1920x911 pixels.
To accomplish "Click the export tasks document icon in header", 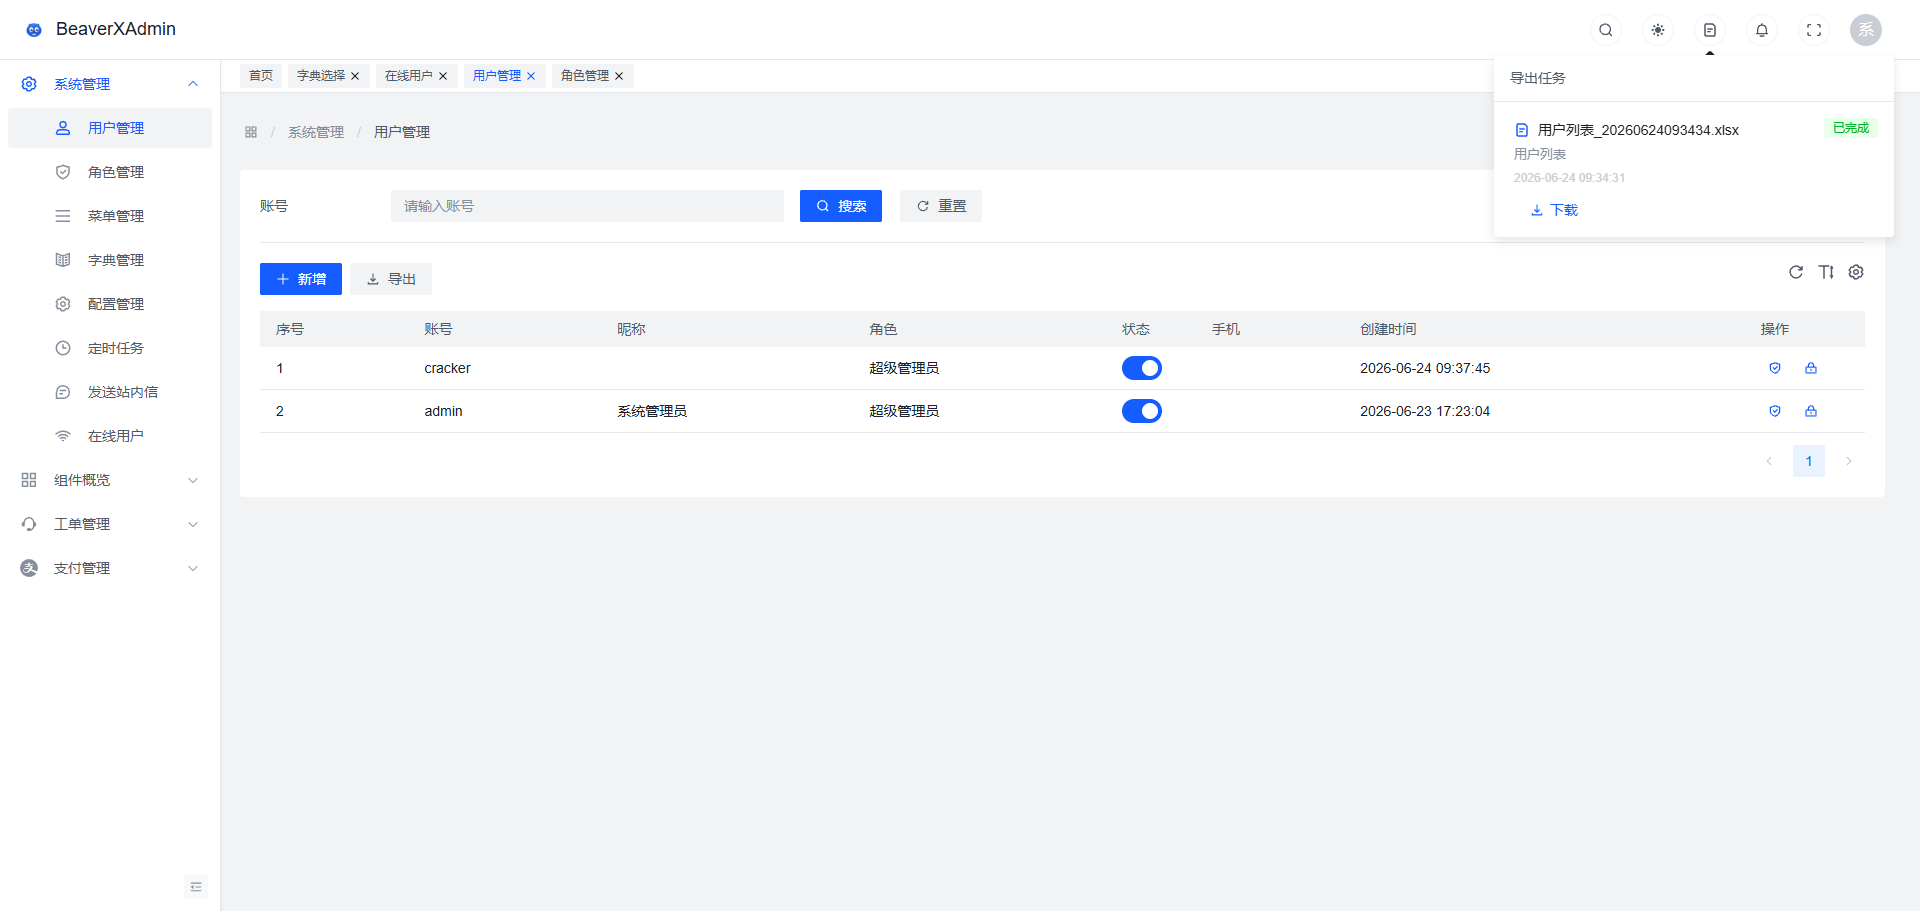I will 1710,30.
